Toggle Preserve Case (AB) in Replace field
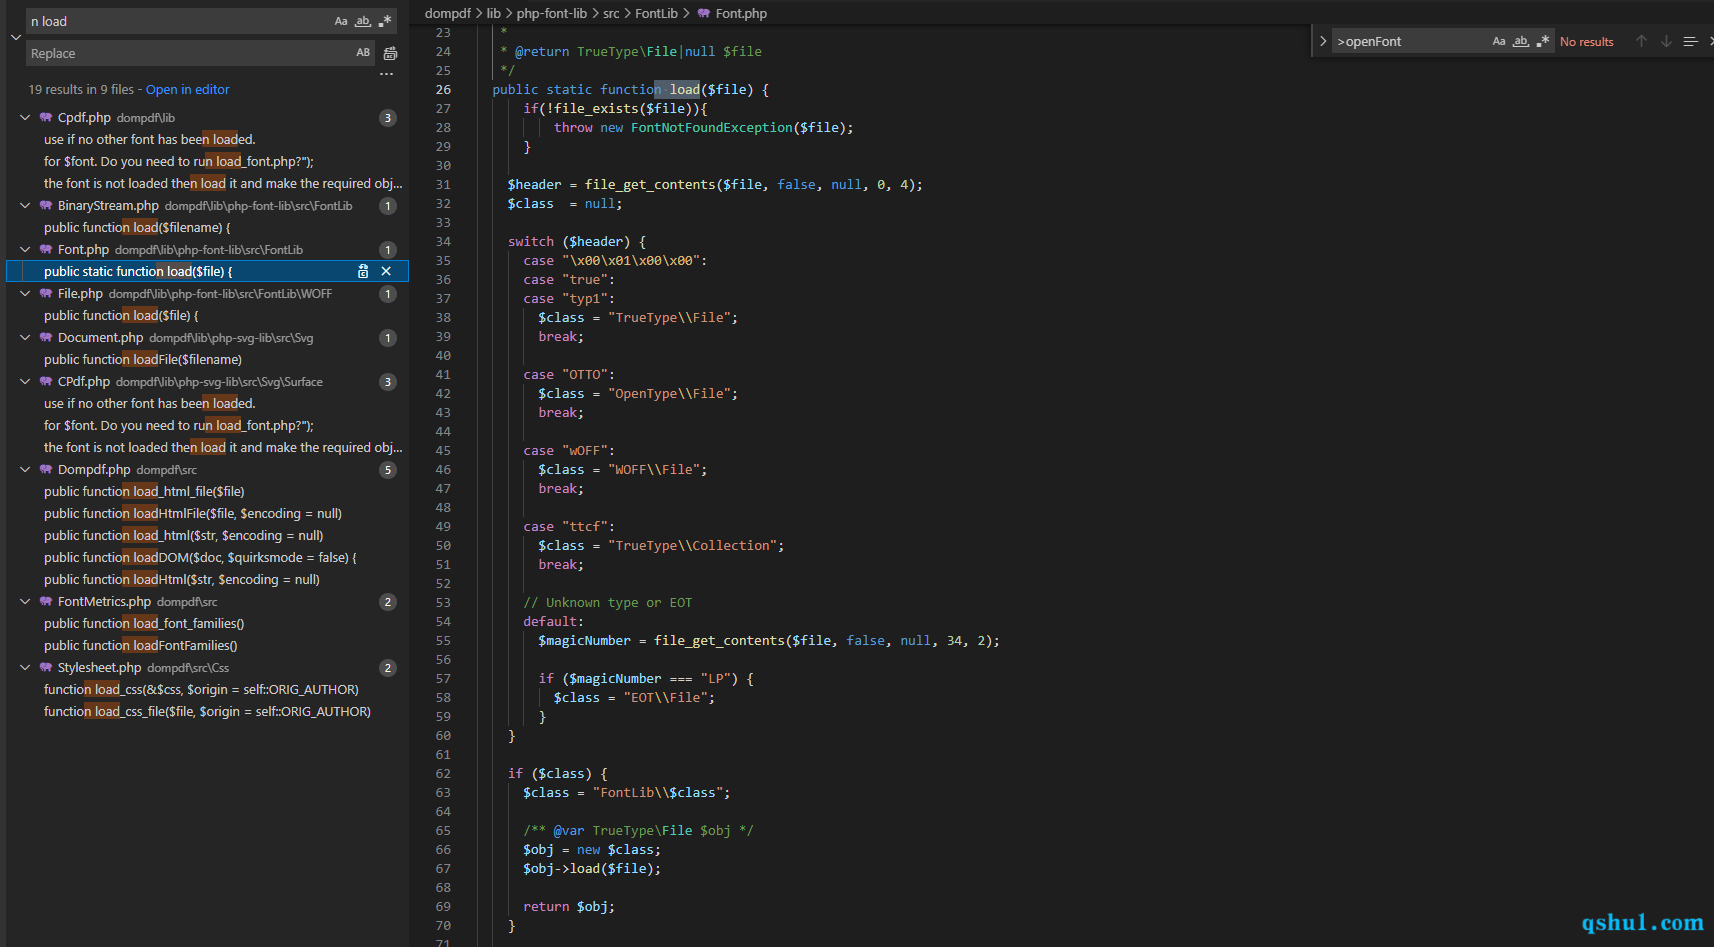Screen dimensions: 1714x947 363,53
